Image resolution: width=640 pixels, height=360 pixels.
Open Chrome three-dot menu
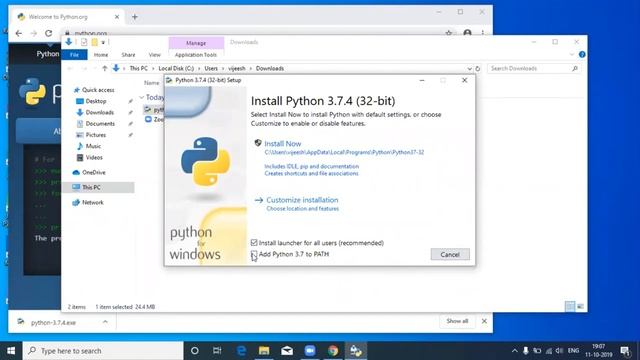(x=483, y=33)
